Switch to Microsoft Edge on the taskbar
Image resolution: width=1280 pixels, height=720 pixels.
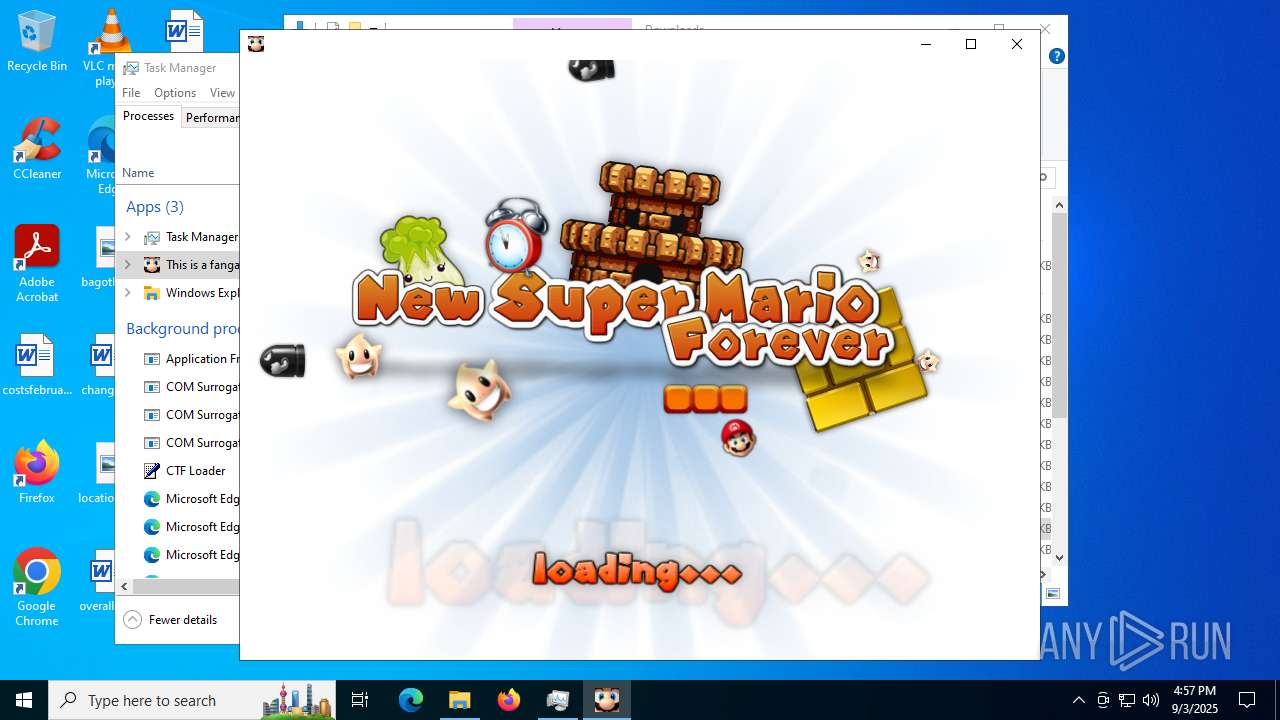click(411, 700)
